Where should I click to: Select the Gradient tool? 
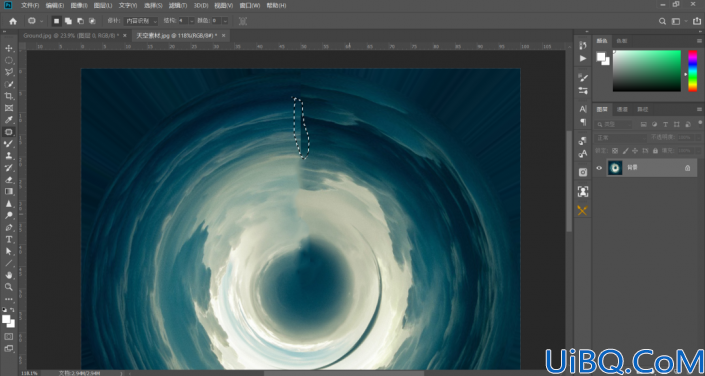[9, 191]
